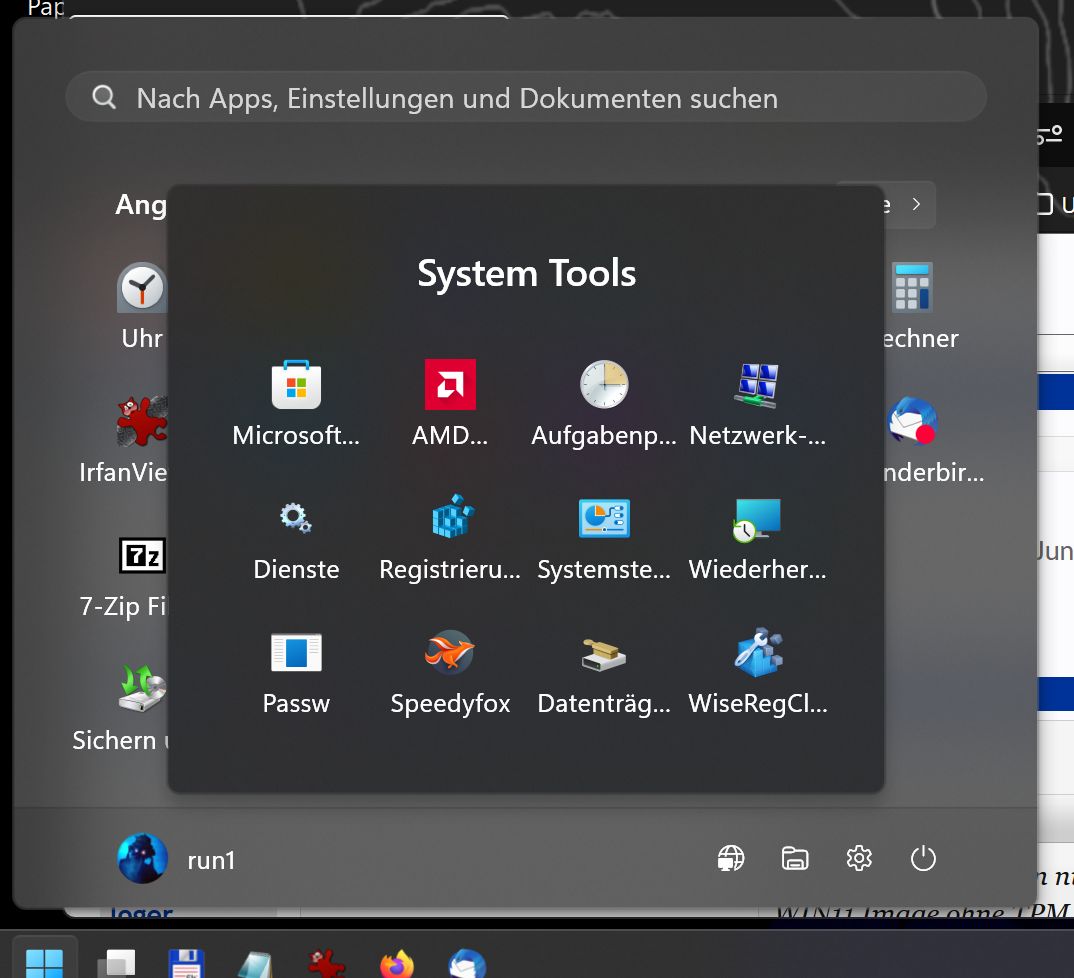
Task: Open File Explorer folder shortcut
Action: [x=795, y=858]
